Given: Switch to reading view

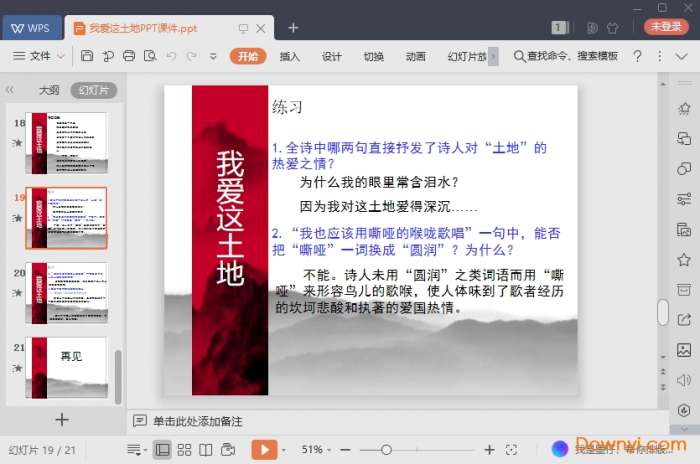Looking at the screenshot, I should pos(205,450).
